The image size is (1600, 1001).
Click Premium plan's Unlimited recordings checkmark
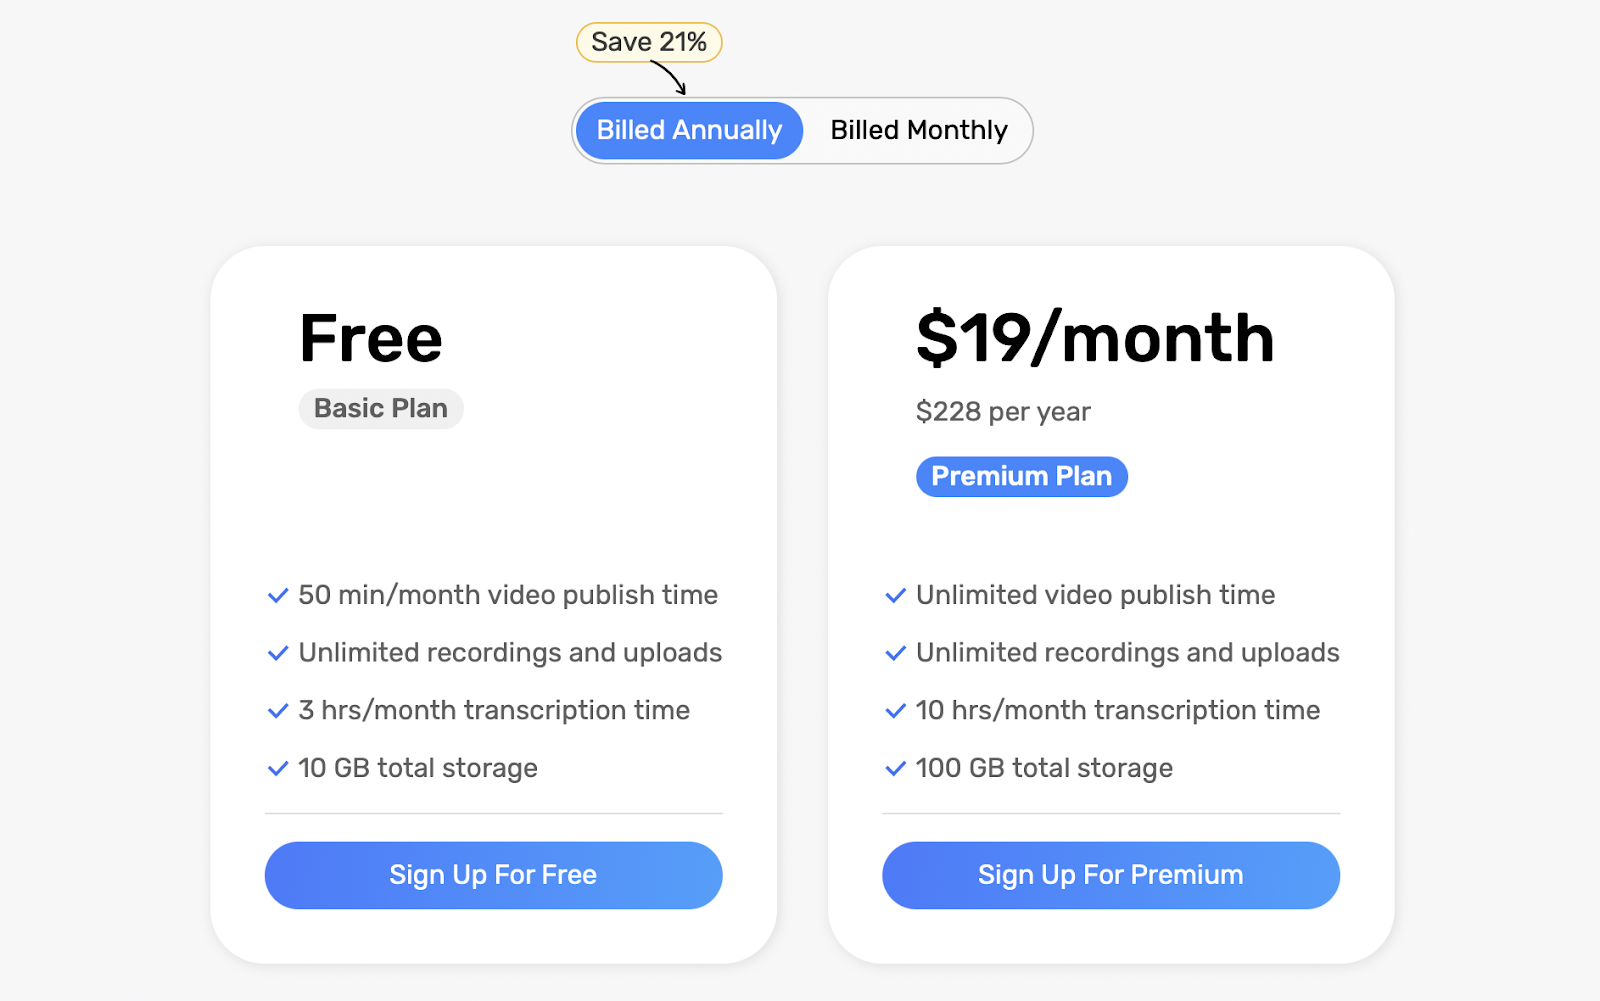coord(896,654)
